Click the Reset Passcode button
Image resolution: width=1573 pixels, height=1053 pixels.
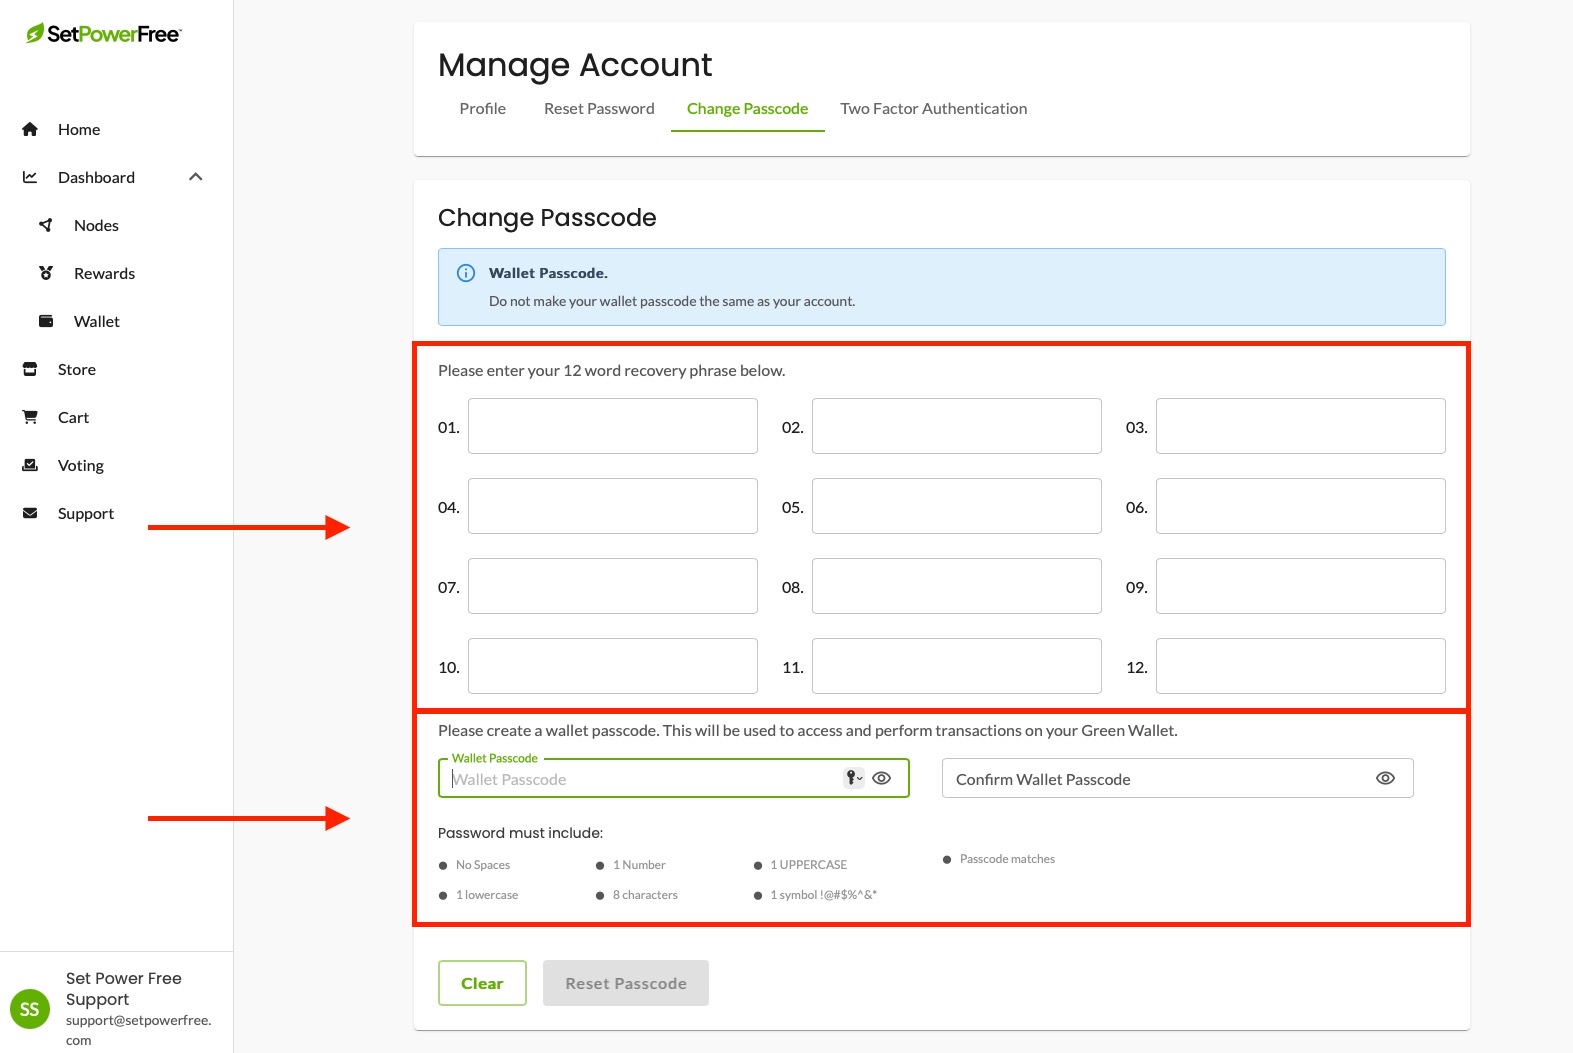(x=626, y=983)
